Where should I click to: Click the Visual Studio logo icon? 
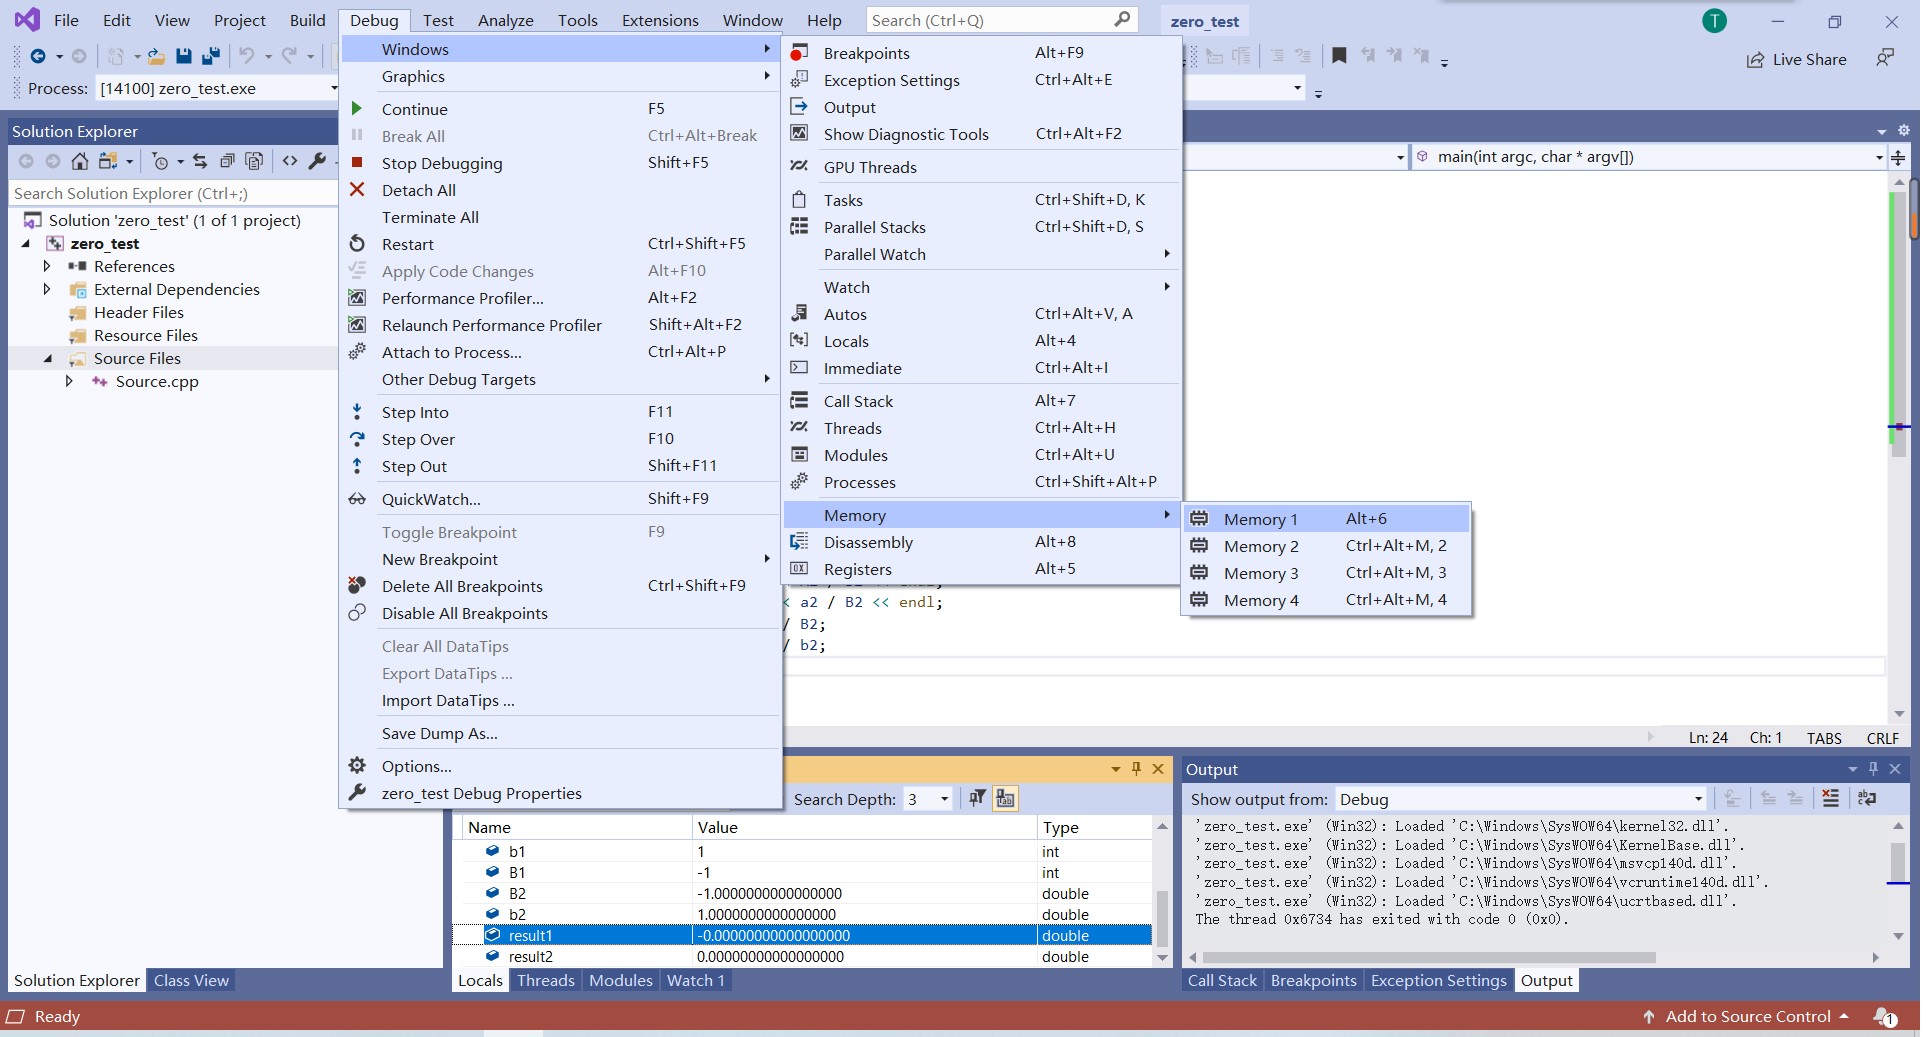pyautogui.click(x=27, y=19)
